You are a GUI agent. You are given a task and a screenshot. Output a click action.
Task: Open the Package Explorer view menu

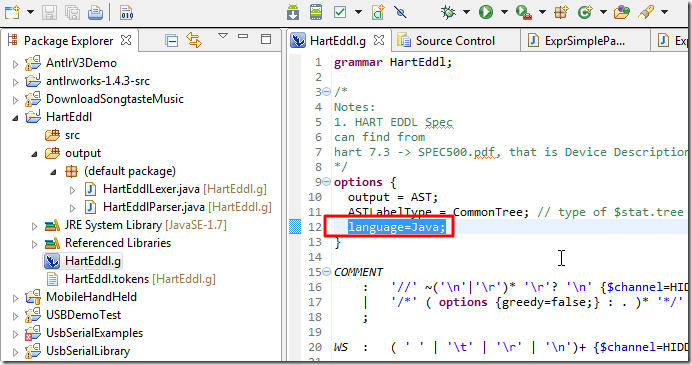point(223,36)
